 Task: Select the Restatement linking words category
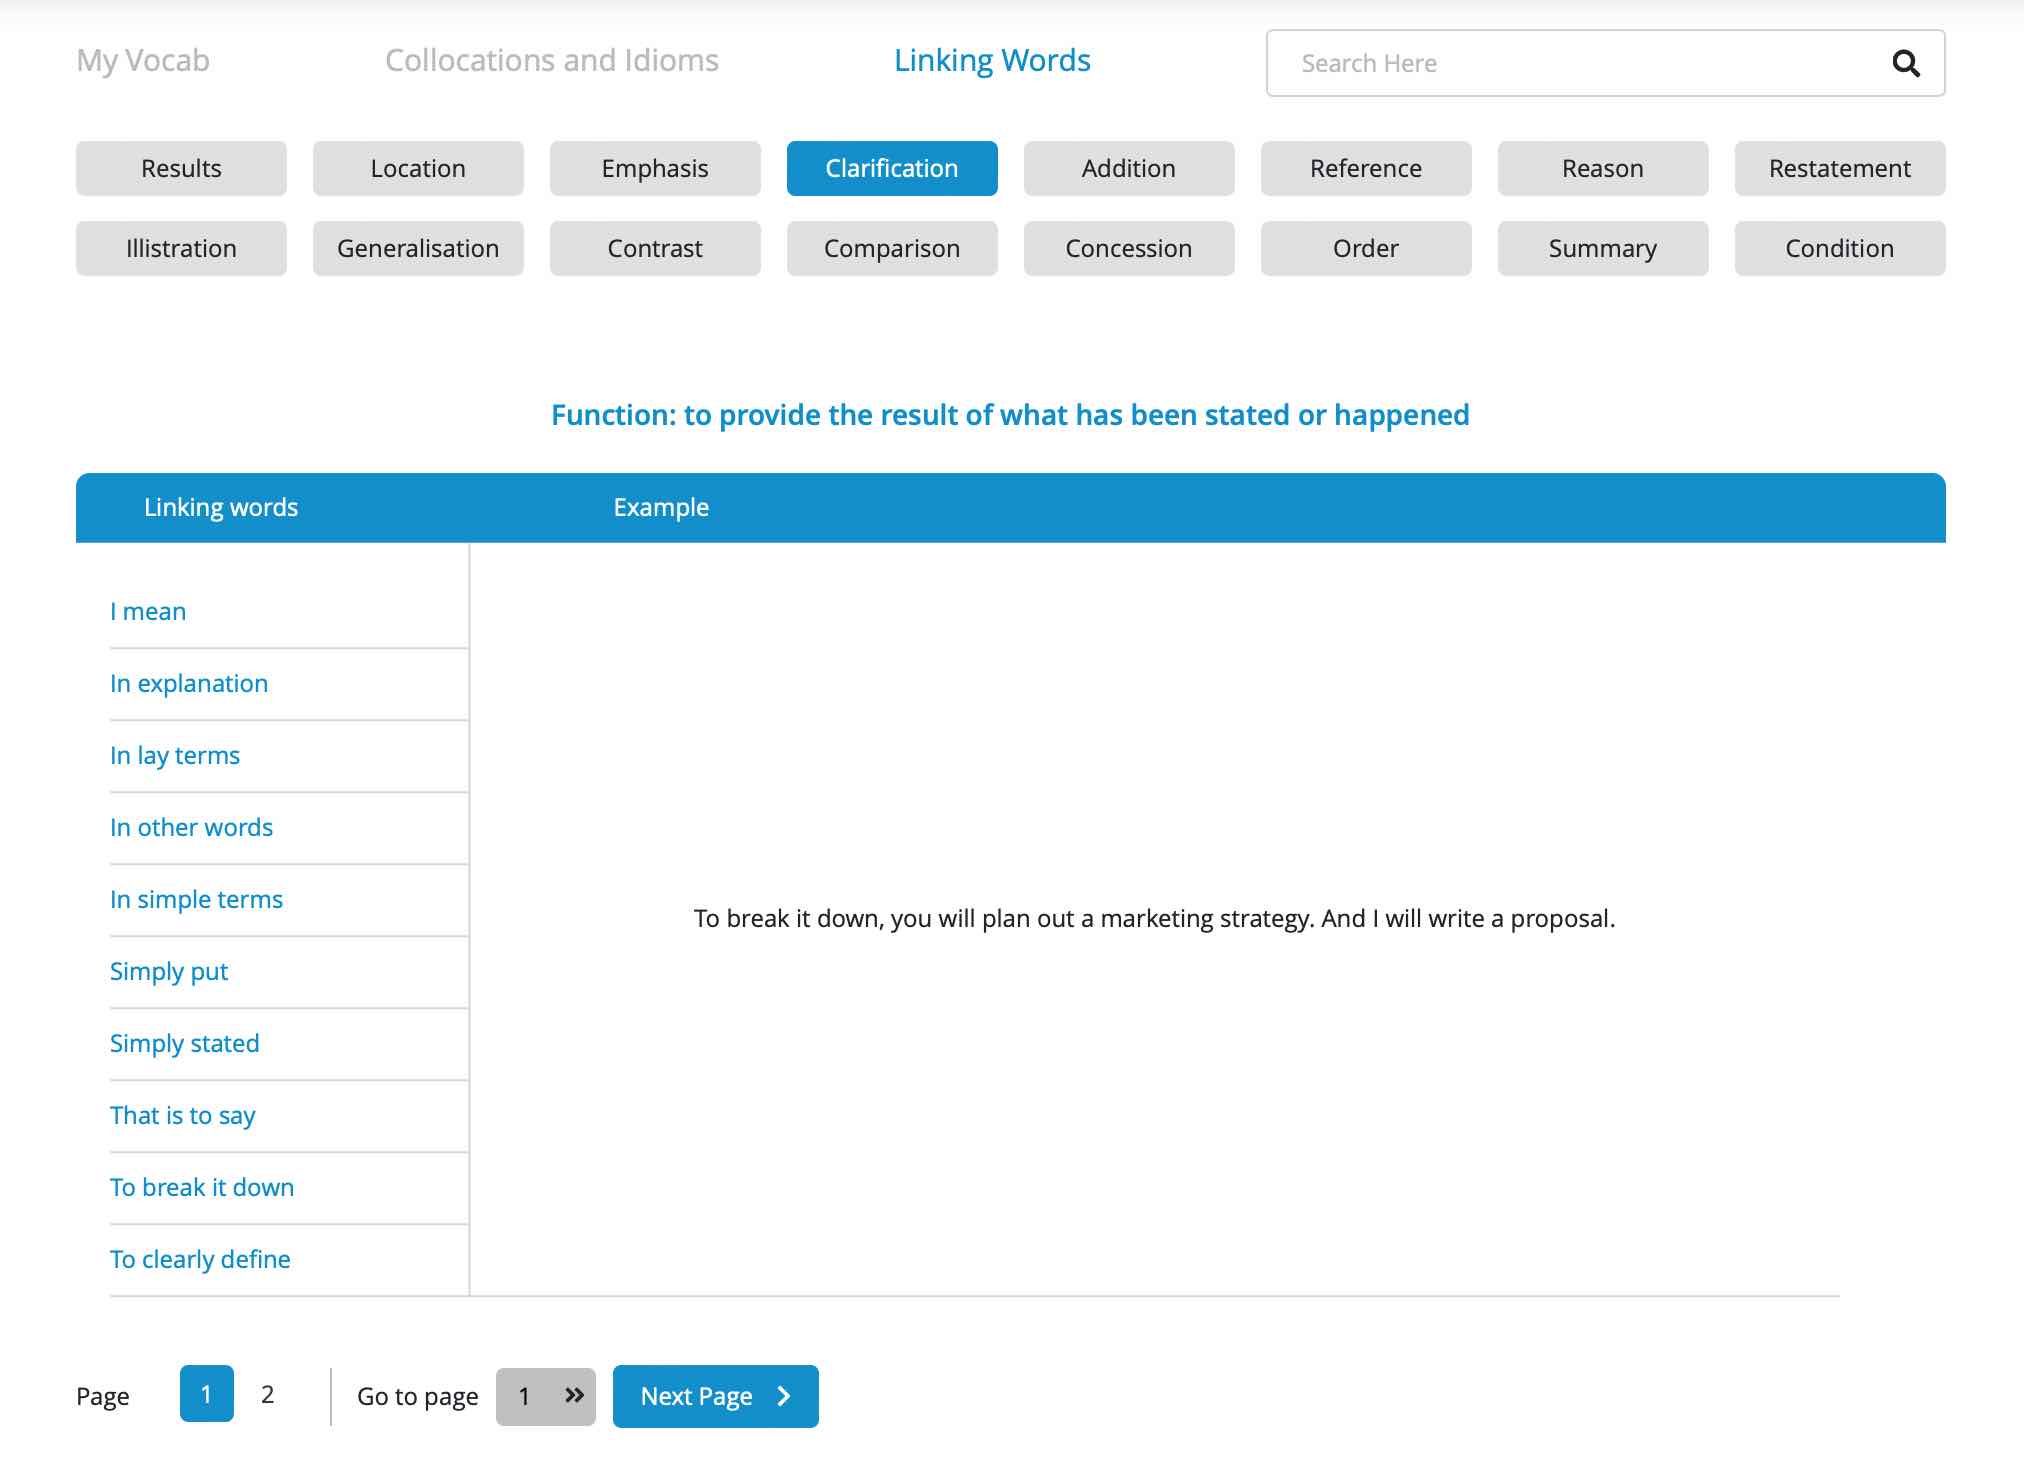click(1840, 168)
